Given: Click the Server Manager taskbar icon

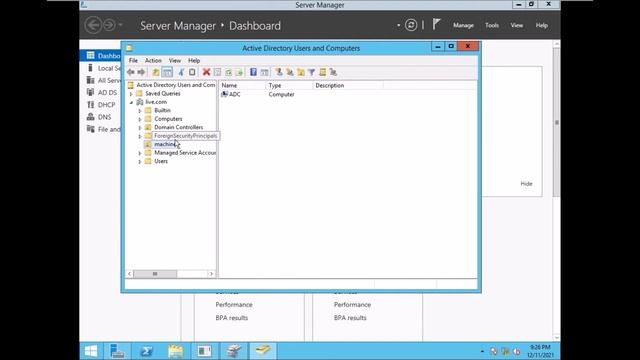Looking at the screenshot, I should pyautogui.click(x=117, y=351).
